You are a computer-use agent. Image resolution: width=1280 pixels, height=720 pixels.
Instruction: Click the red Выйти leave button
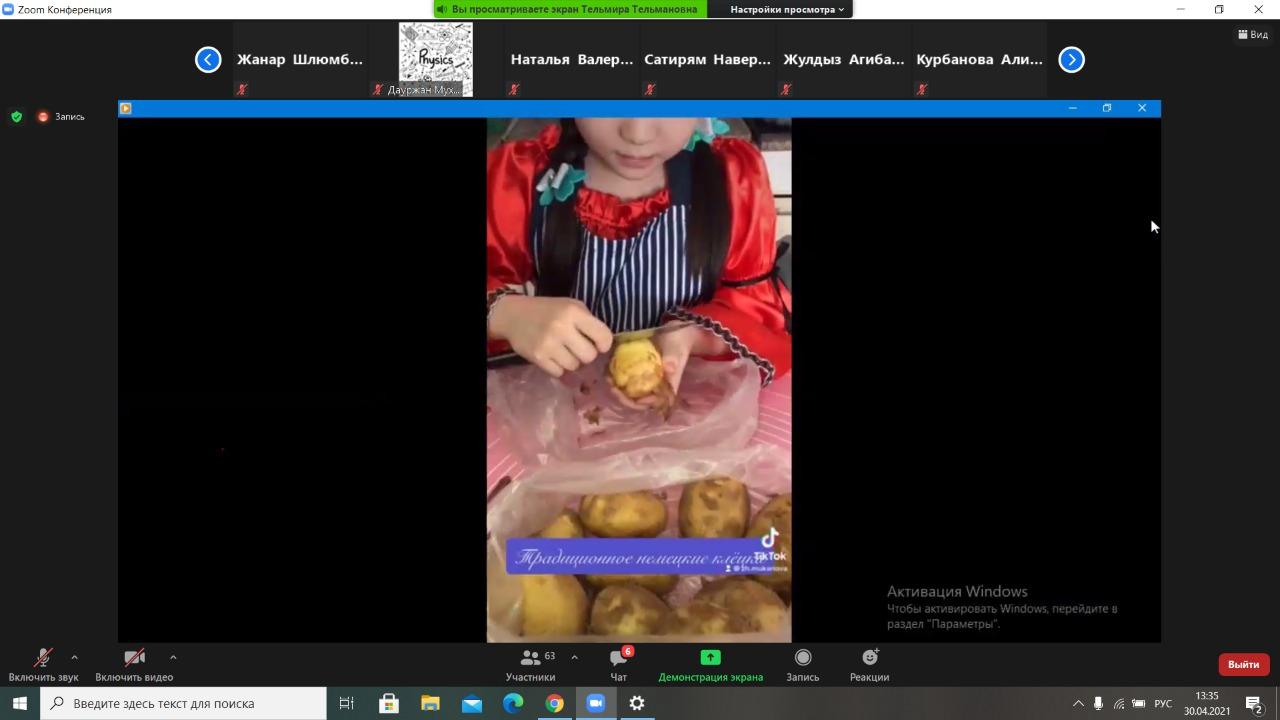[1243, 664]
